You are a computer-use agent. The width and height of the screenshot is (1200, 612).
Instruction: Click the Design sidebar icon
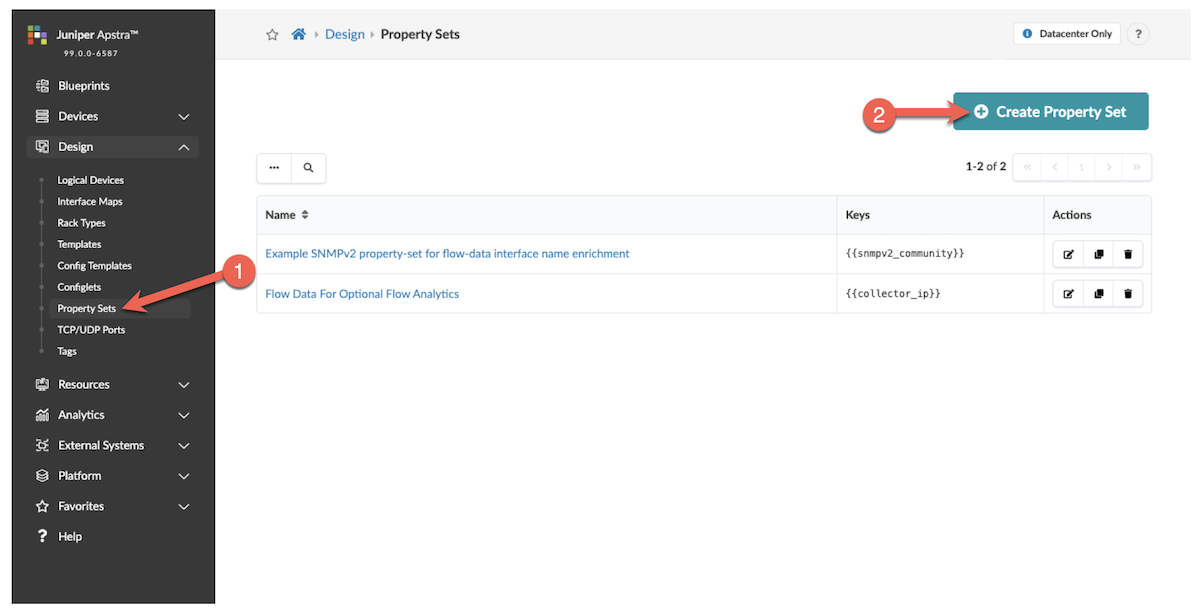pos(42,147)
